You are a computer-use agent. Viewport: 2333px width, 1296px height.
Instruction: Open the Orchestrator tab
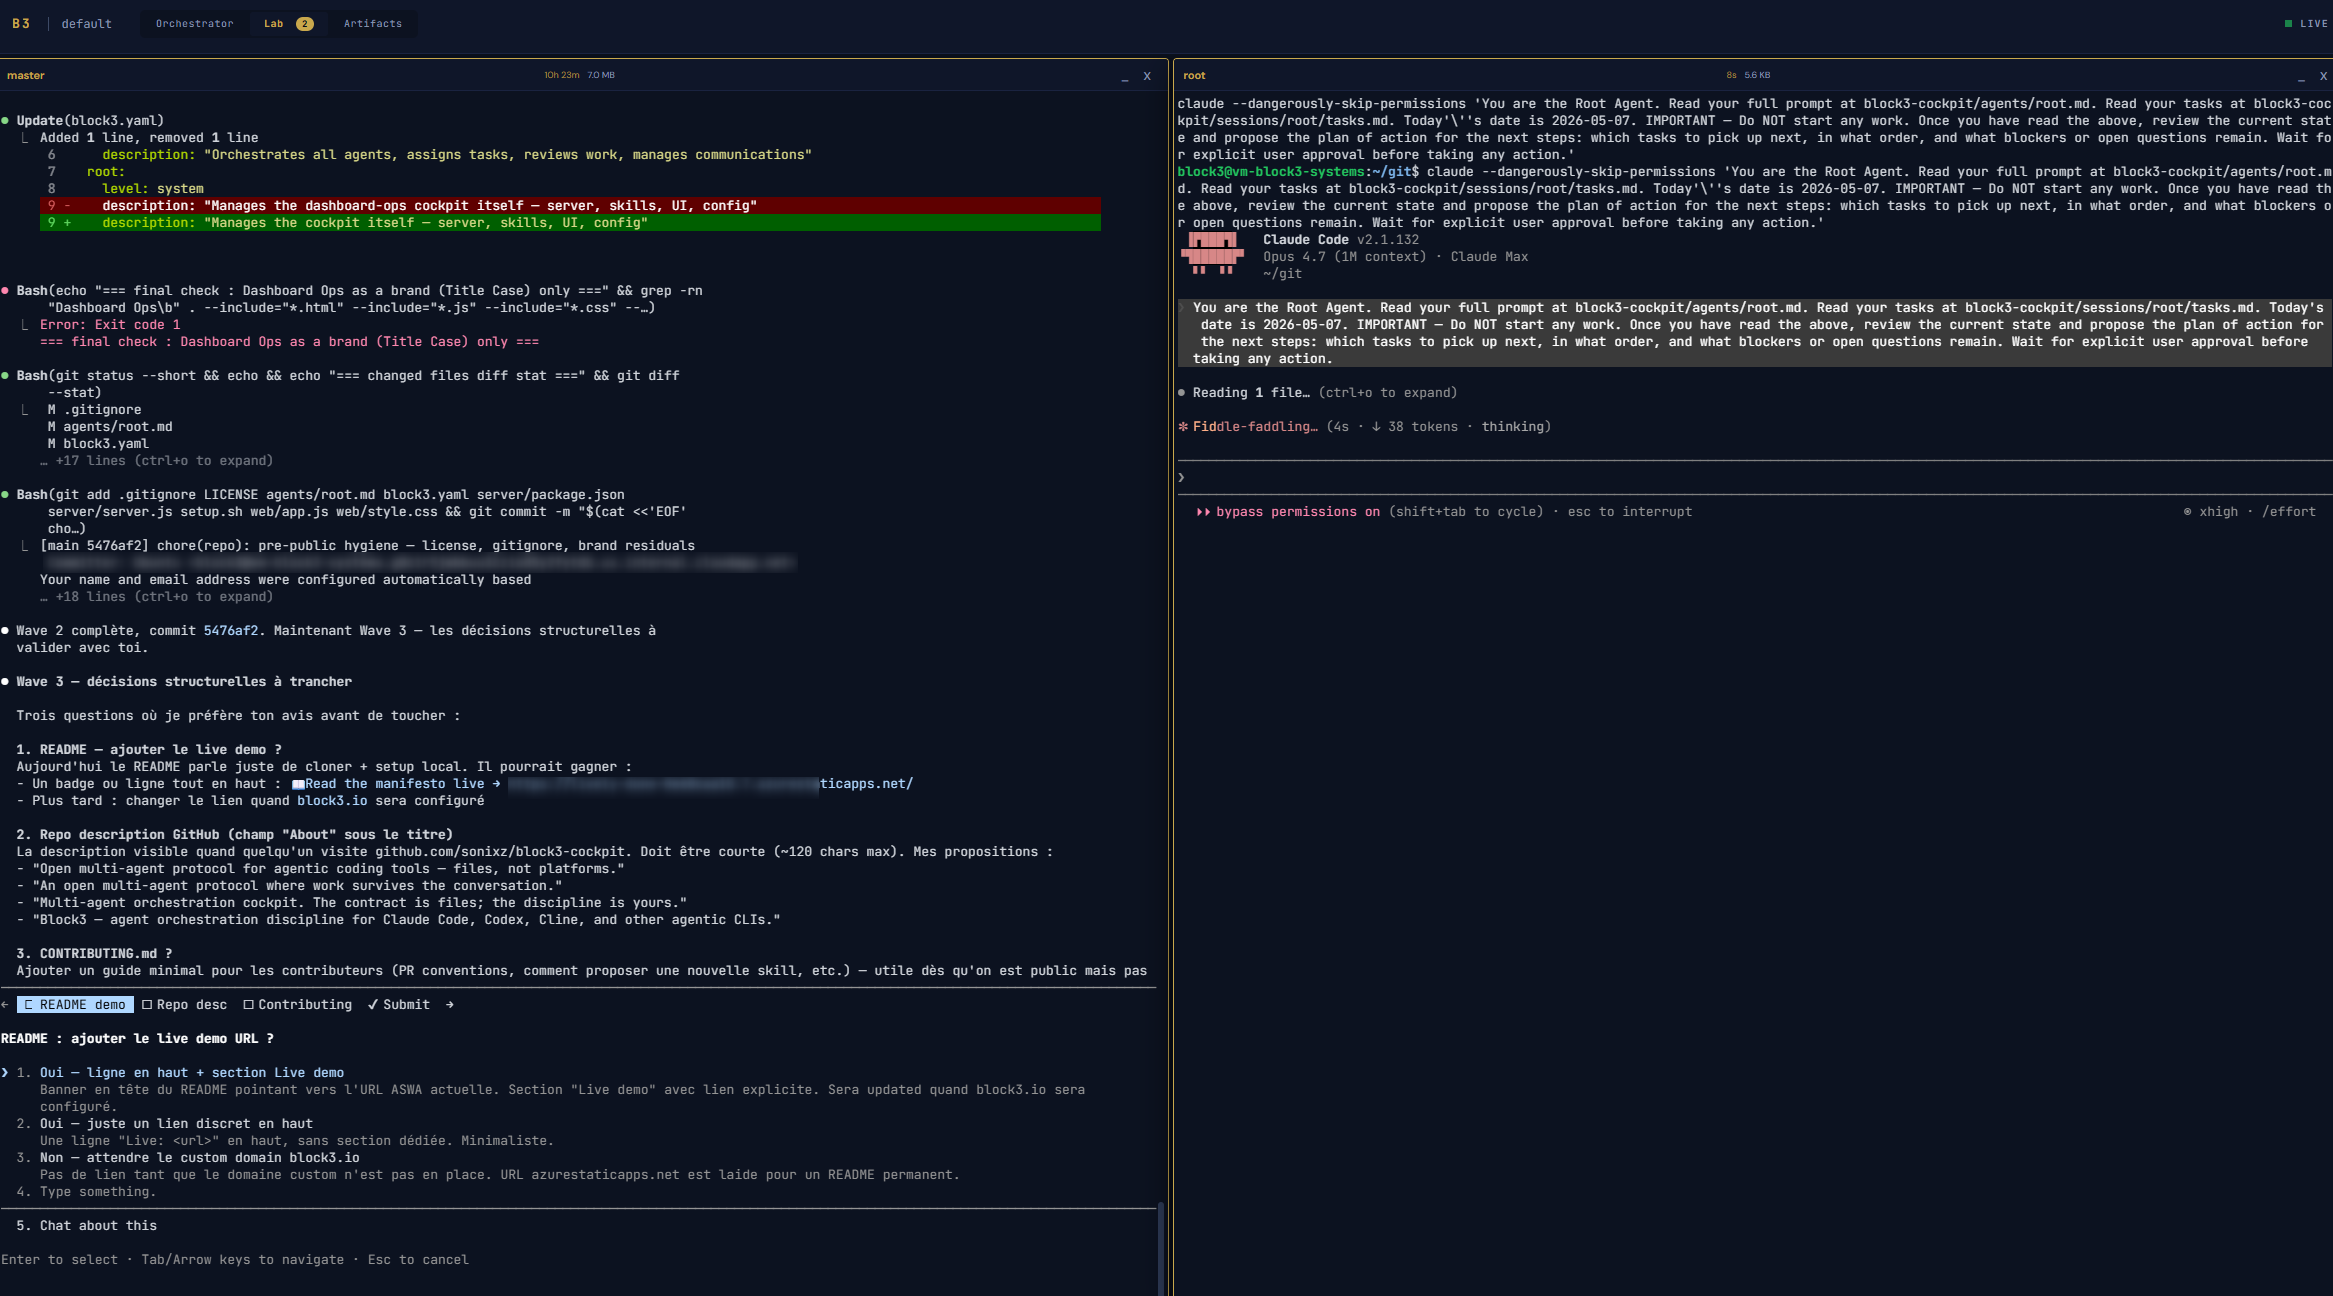tap(194, 24)
